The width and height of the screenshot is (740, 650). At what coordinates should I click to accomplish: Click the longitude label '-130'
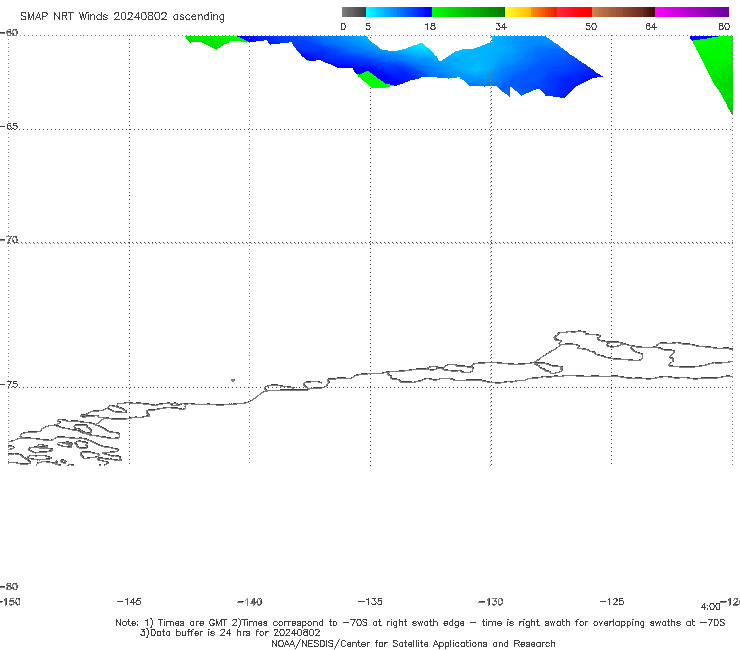(491, 601)
